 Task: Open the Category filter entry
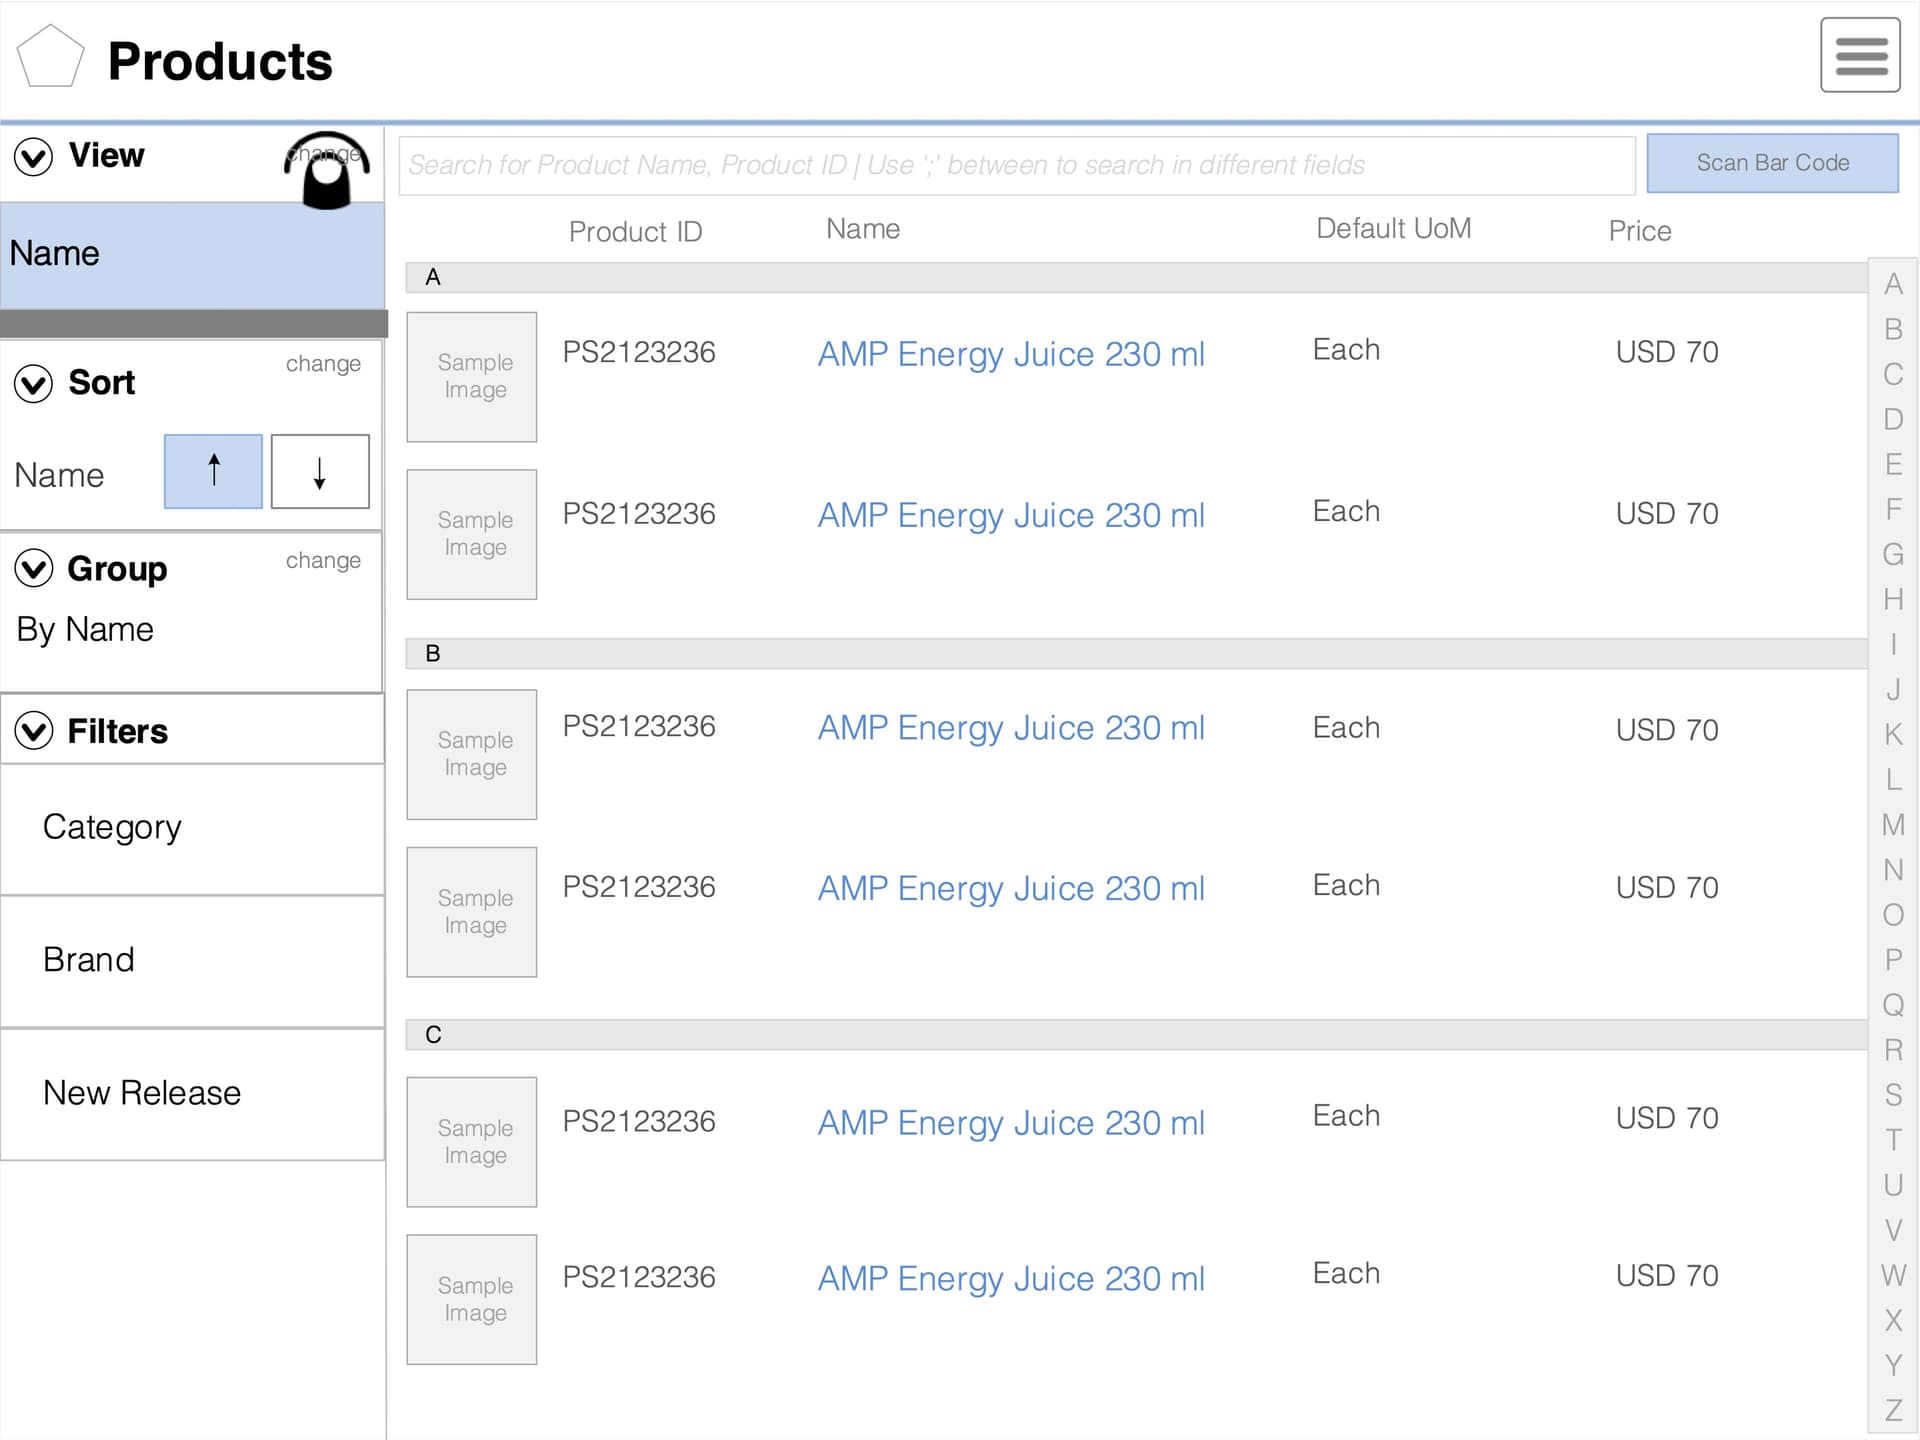click(x=111, y=827)
